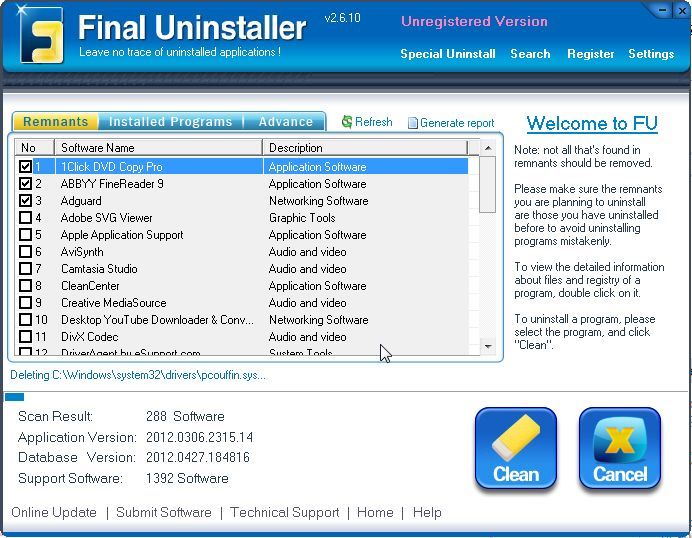Viewport: 692px width, 538px height.
Task: Check the Desktop YouTube Downloader checkbox
Action: (25, 320)
